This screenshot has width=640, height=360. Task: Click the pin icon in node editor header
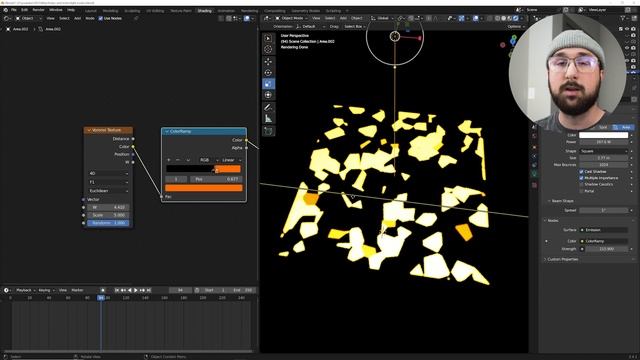[136, 18]
